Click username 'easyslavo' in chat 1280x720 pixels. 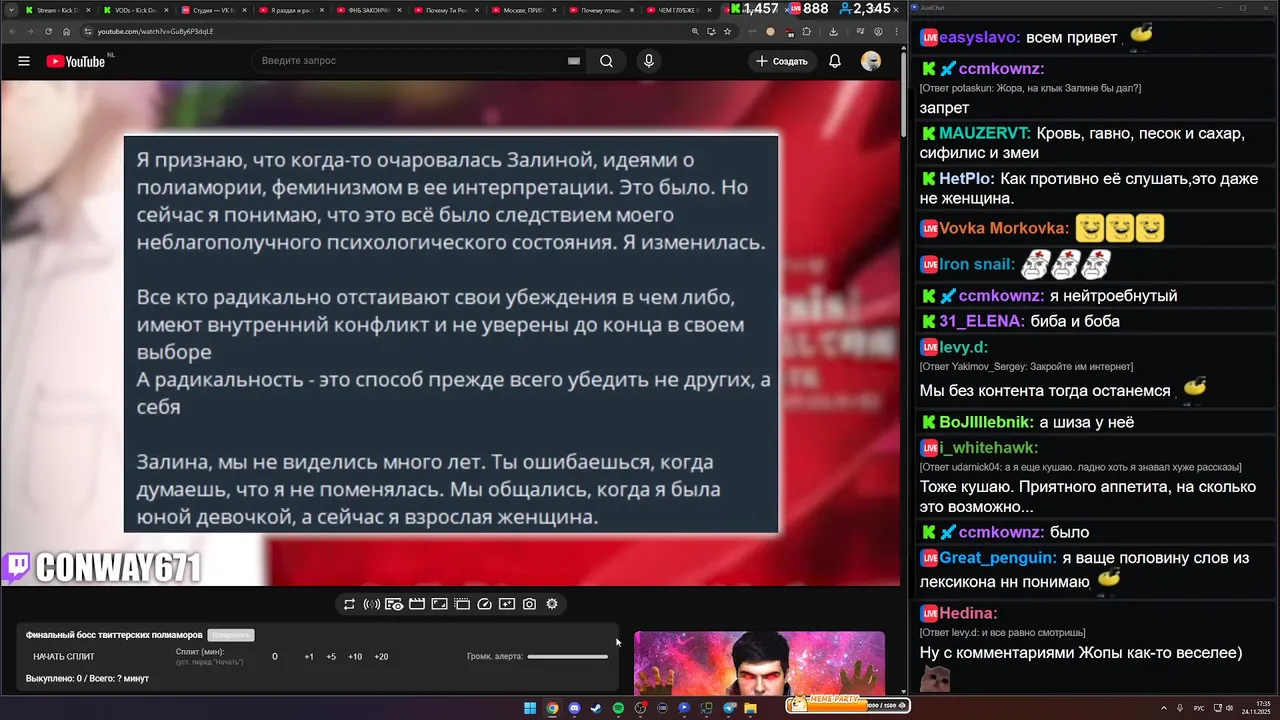click(x=980, y=37)
